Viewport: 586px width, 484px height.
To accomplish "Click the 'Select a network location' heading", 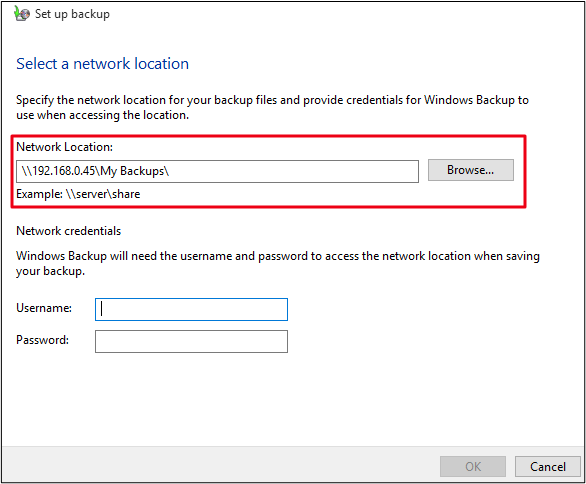I will point(102,64).
